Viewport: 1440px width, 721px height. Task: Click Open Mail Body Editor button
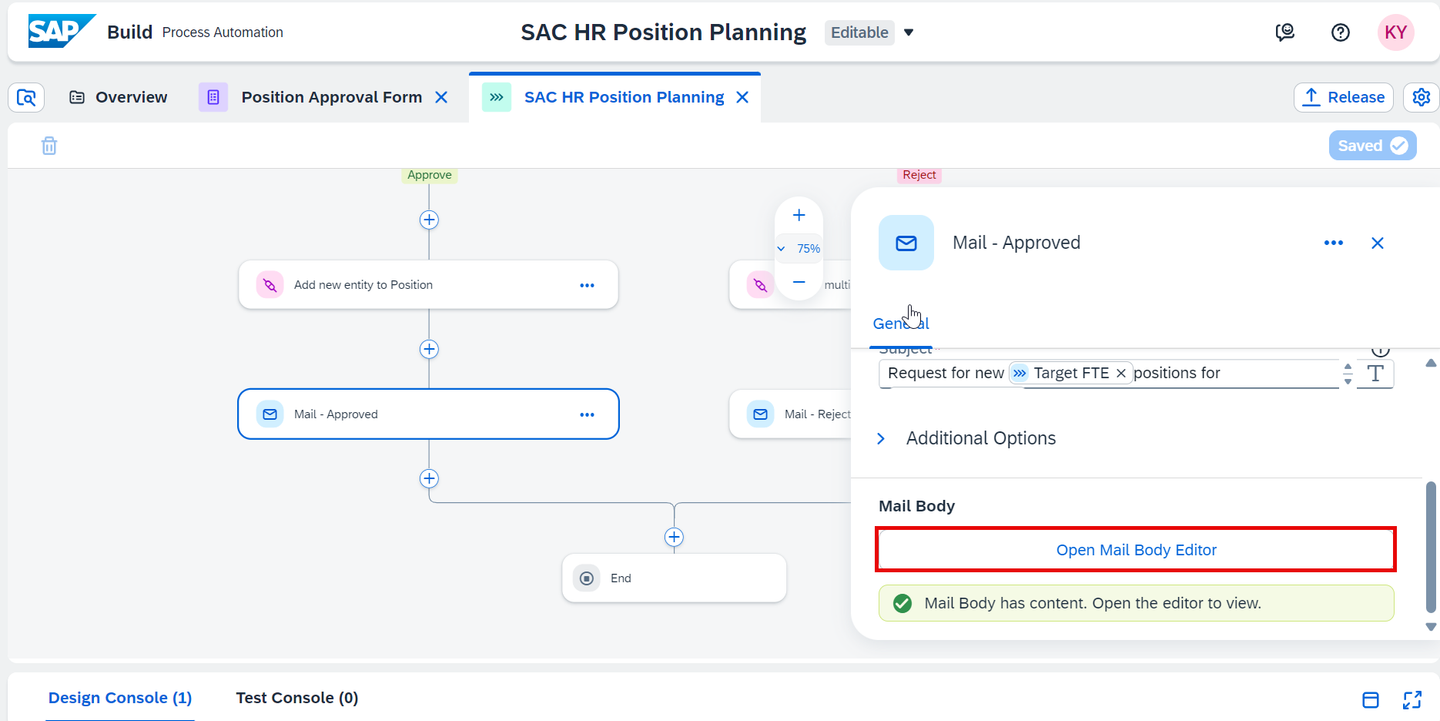[x=1136, y=550]
